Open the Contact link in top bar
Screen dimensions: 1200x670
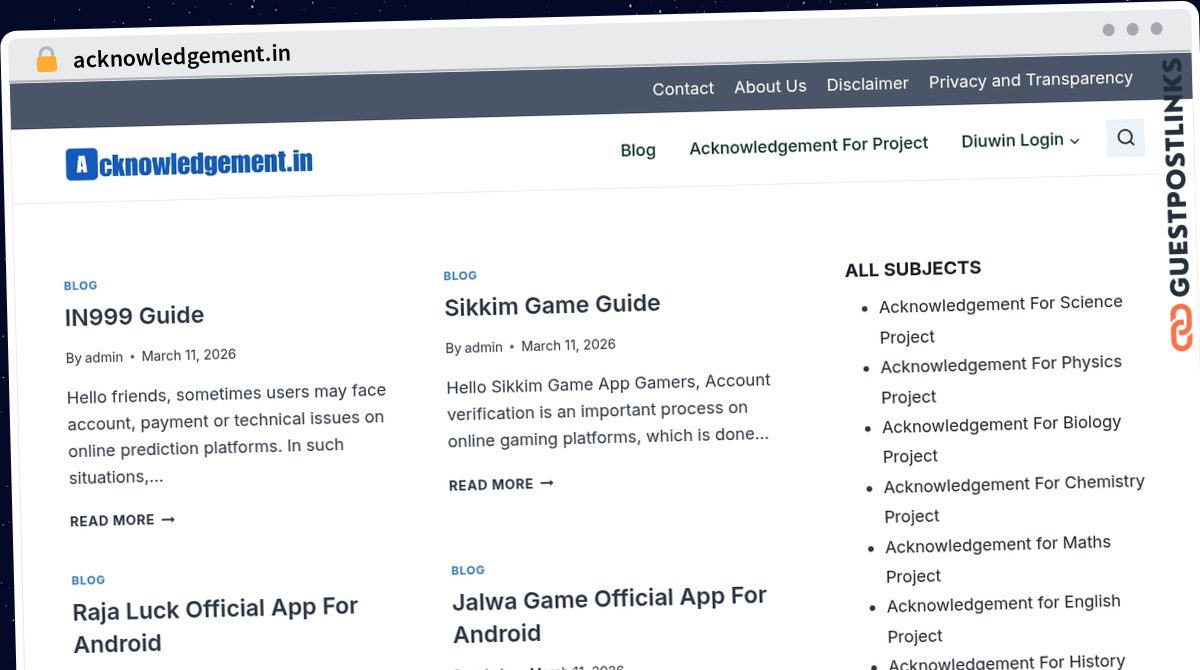[683, 89]
